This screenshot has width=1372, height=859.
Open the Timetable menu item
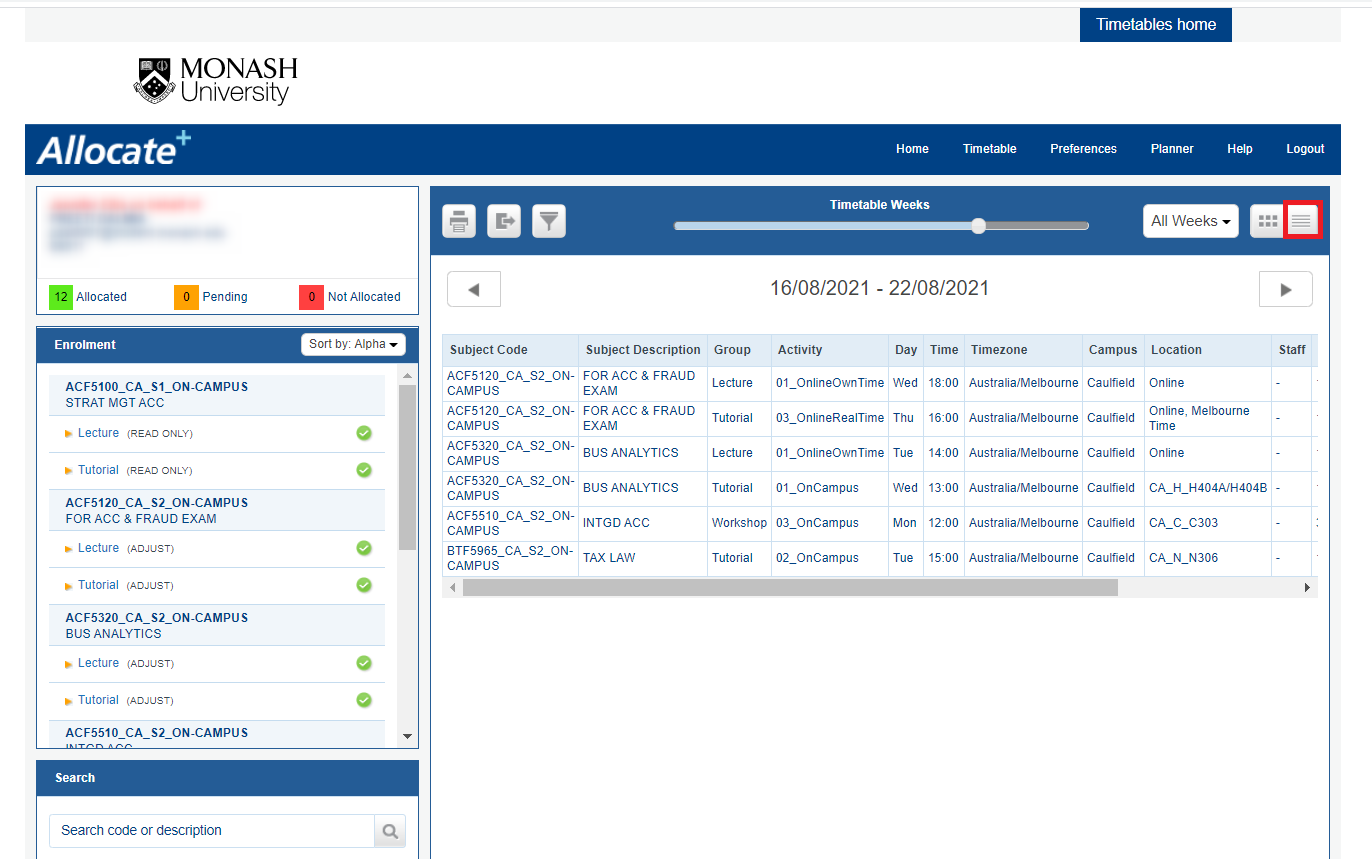[x=989, y=149]
